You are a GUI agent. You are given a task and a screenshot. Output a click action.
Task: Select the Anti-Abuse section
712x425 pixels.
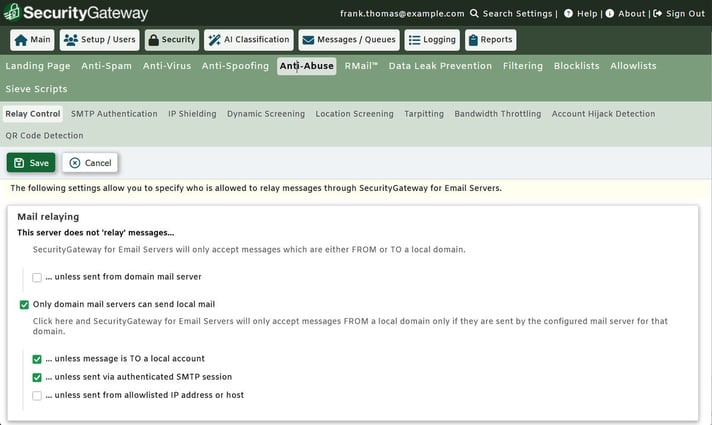click(x=307, y=66)
